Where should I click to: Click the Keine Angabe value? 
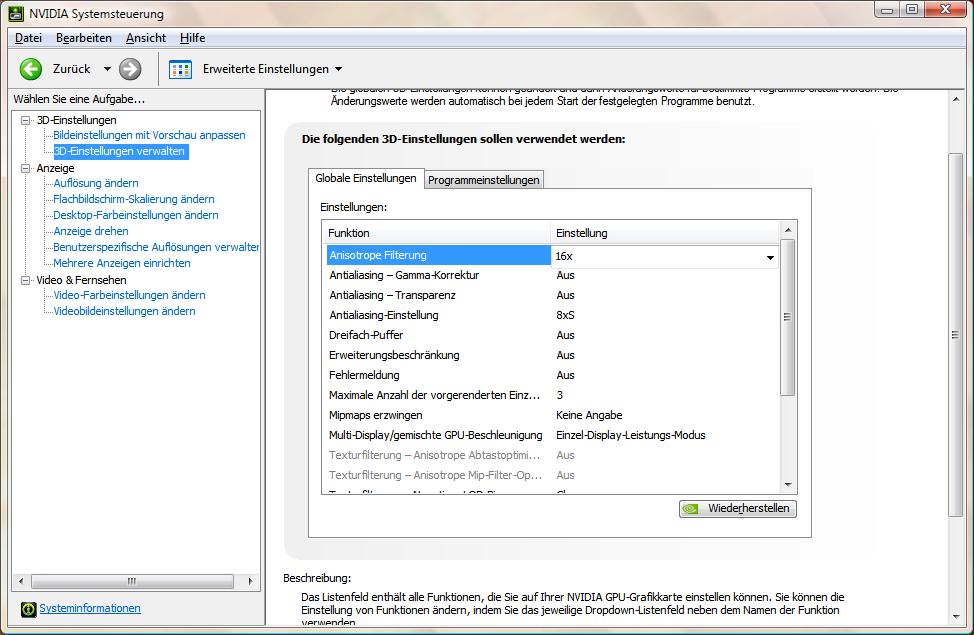tap(589, 415)
